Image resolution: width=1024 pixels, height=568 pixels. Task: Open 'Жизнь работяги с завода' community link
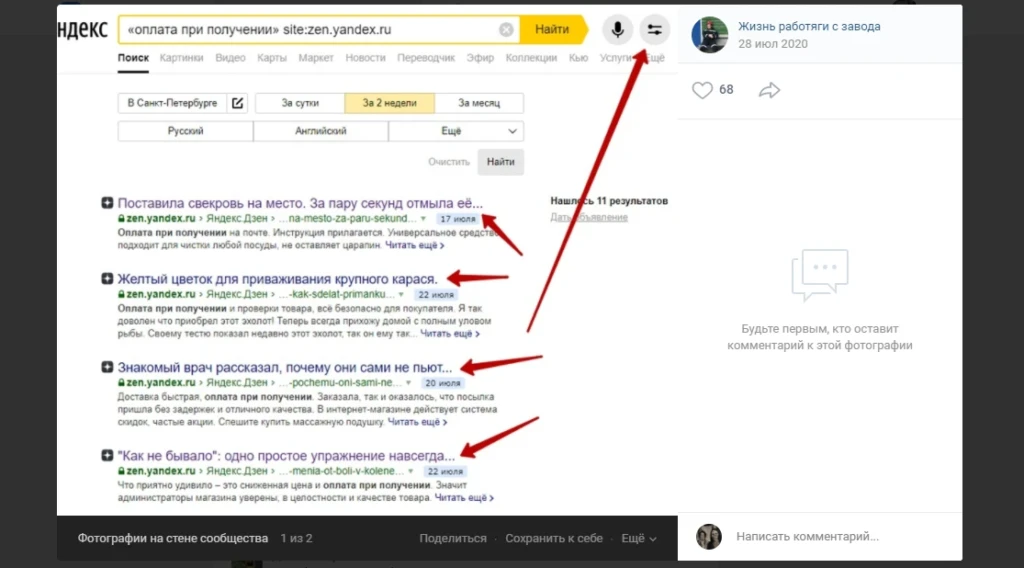click(809, 27)
